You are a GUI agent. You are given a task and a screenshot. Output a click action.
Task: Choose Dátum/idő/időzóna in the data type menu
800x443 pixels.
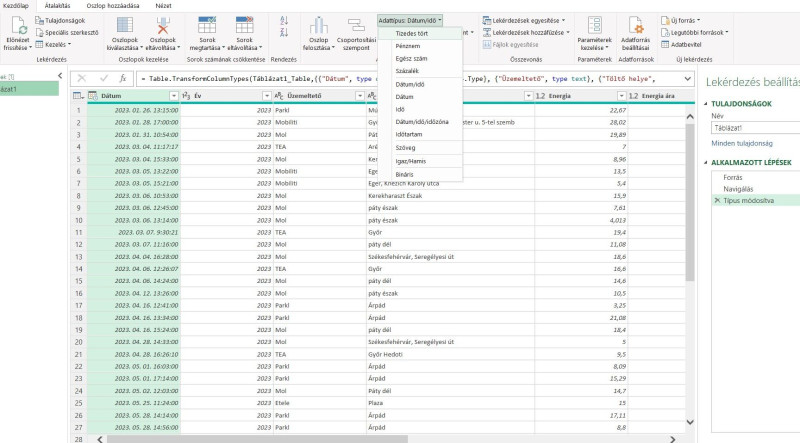click(420, 122)
